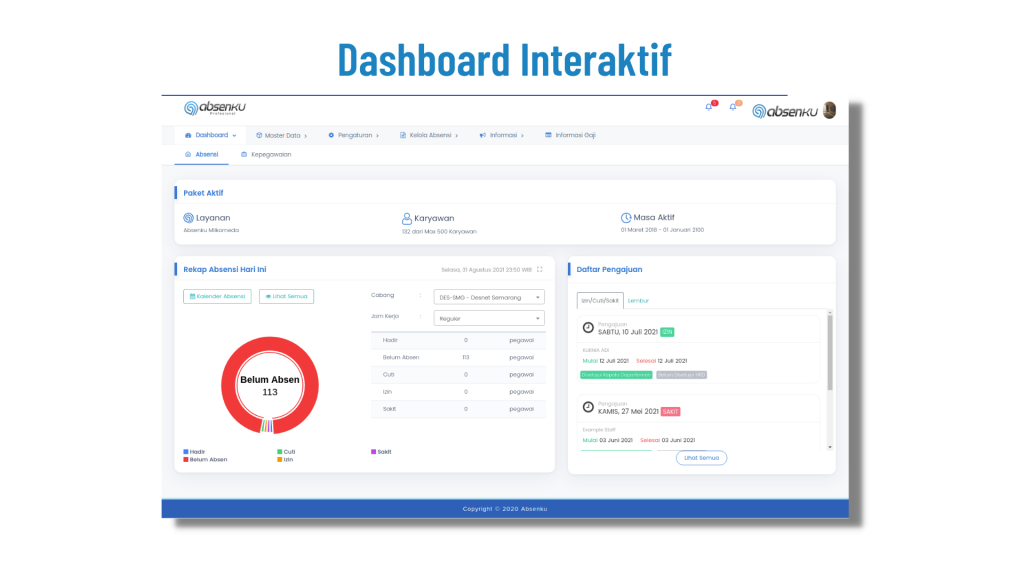
Task: Click the Daftar Pengajuan list scrollbar
Action: click(829, 350)
